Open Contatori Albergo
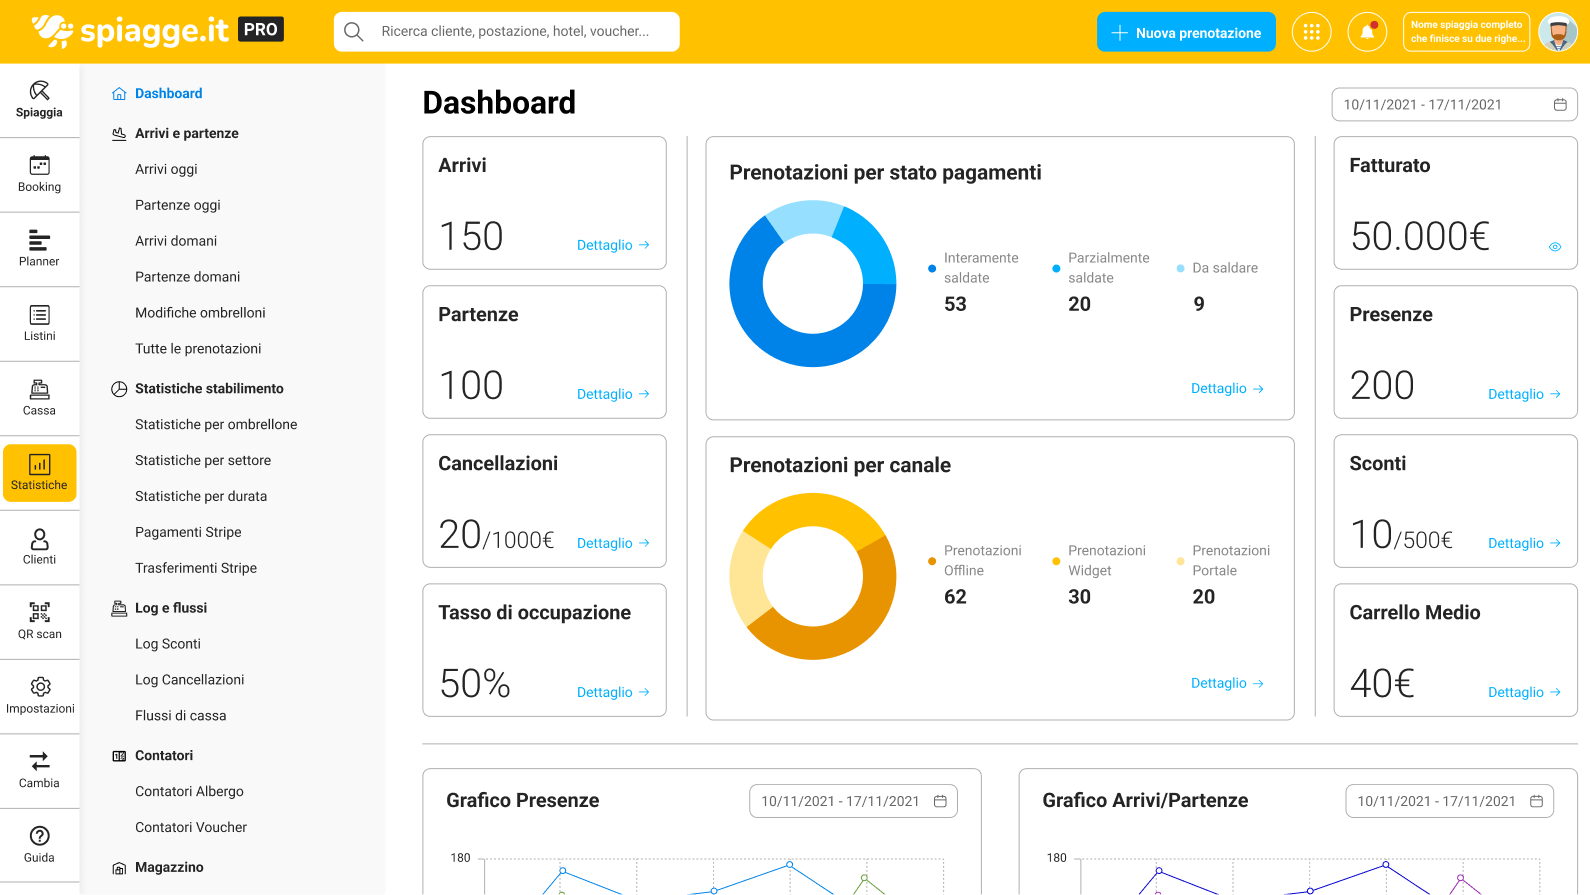Image resolution: width=1590 pixels, height=895 pixels. coord(189,793)
